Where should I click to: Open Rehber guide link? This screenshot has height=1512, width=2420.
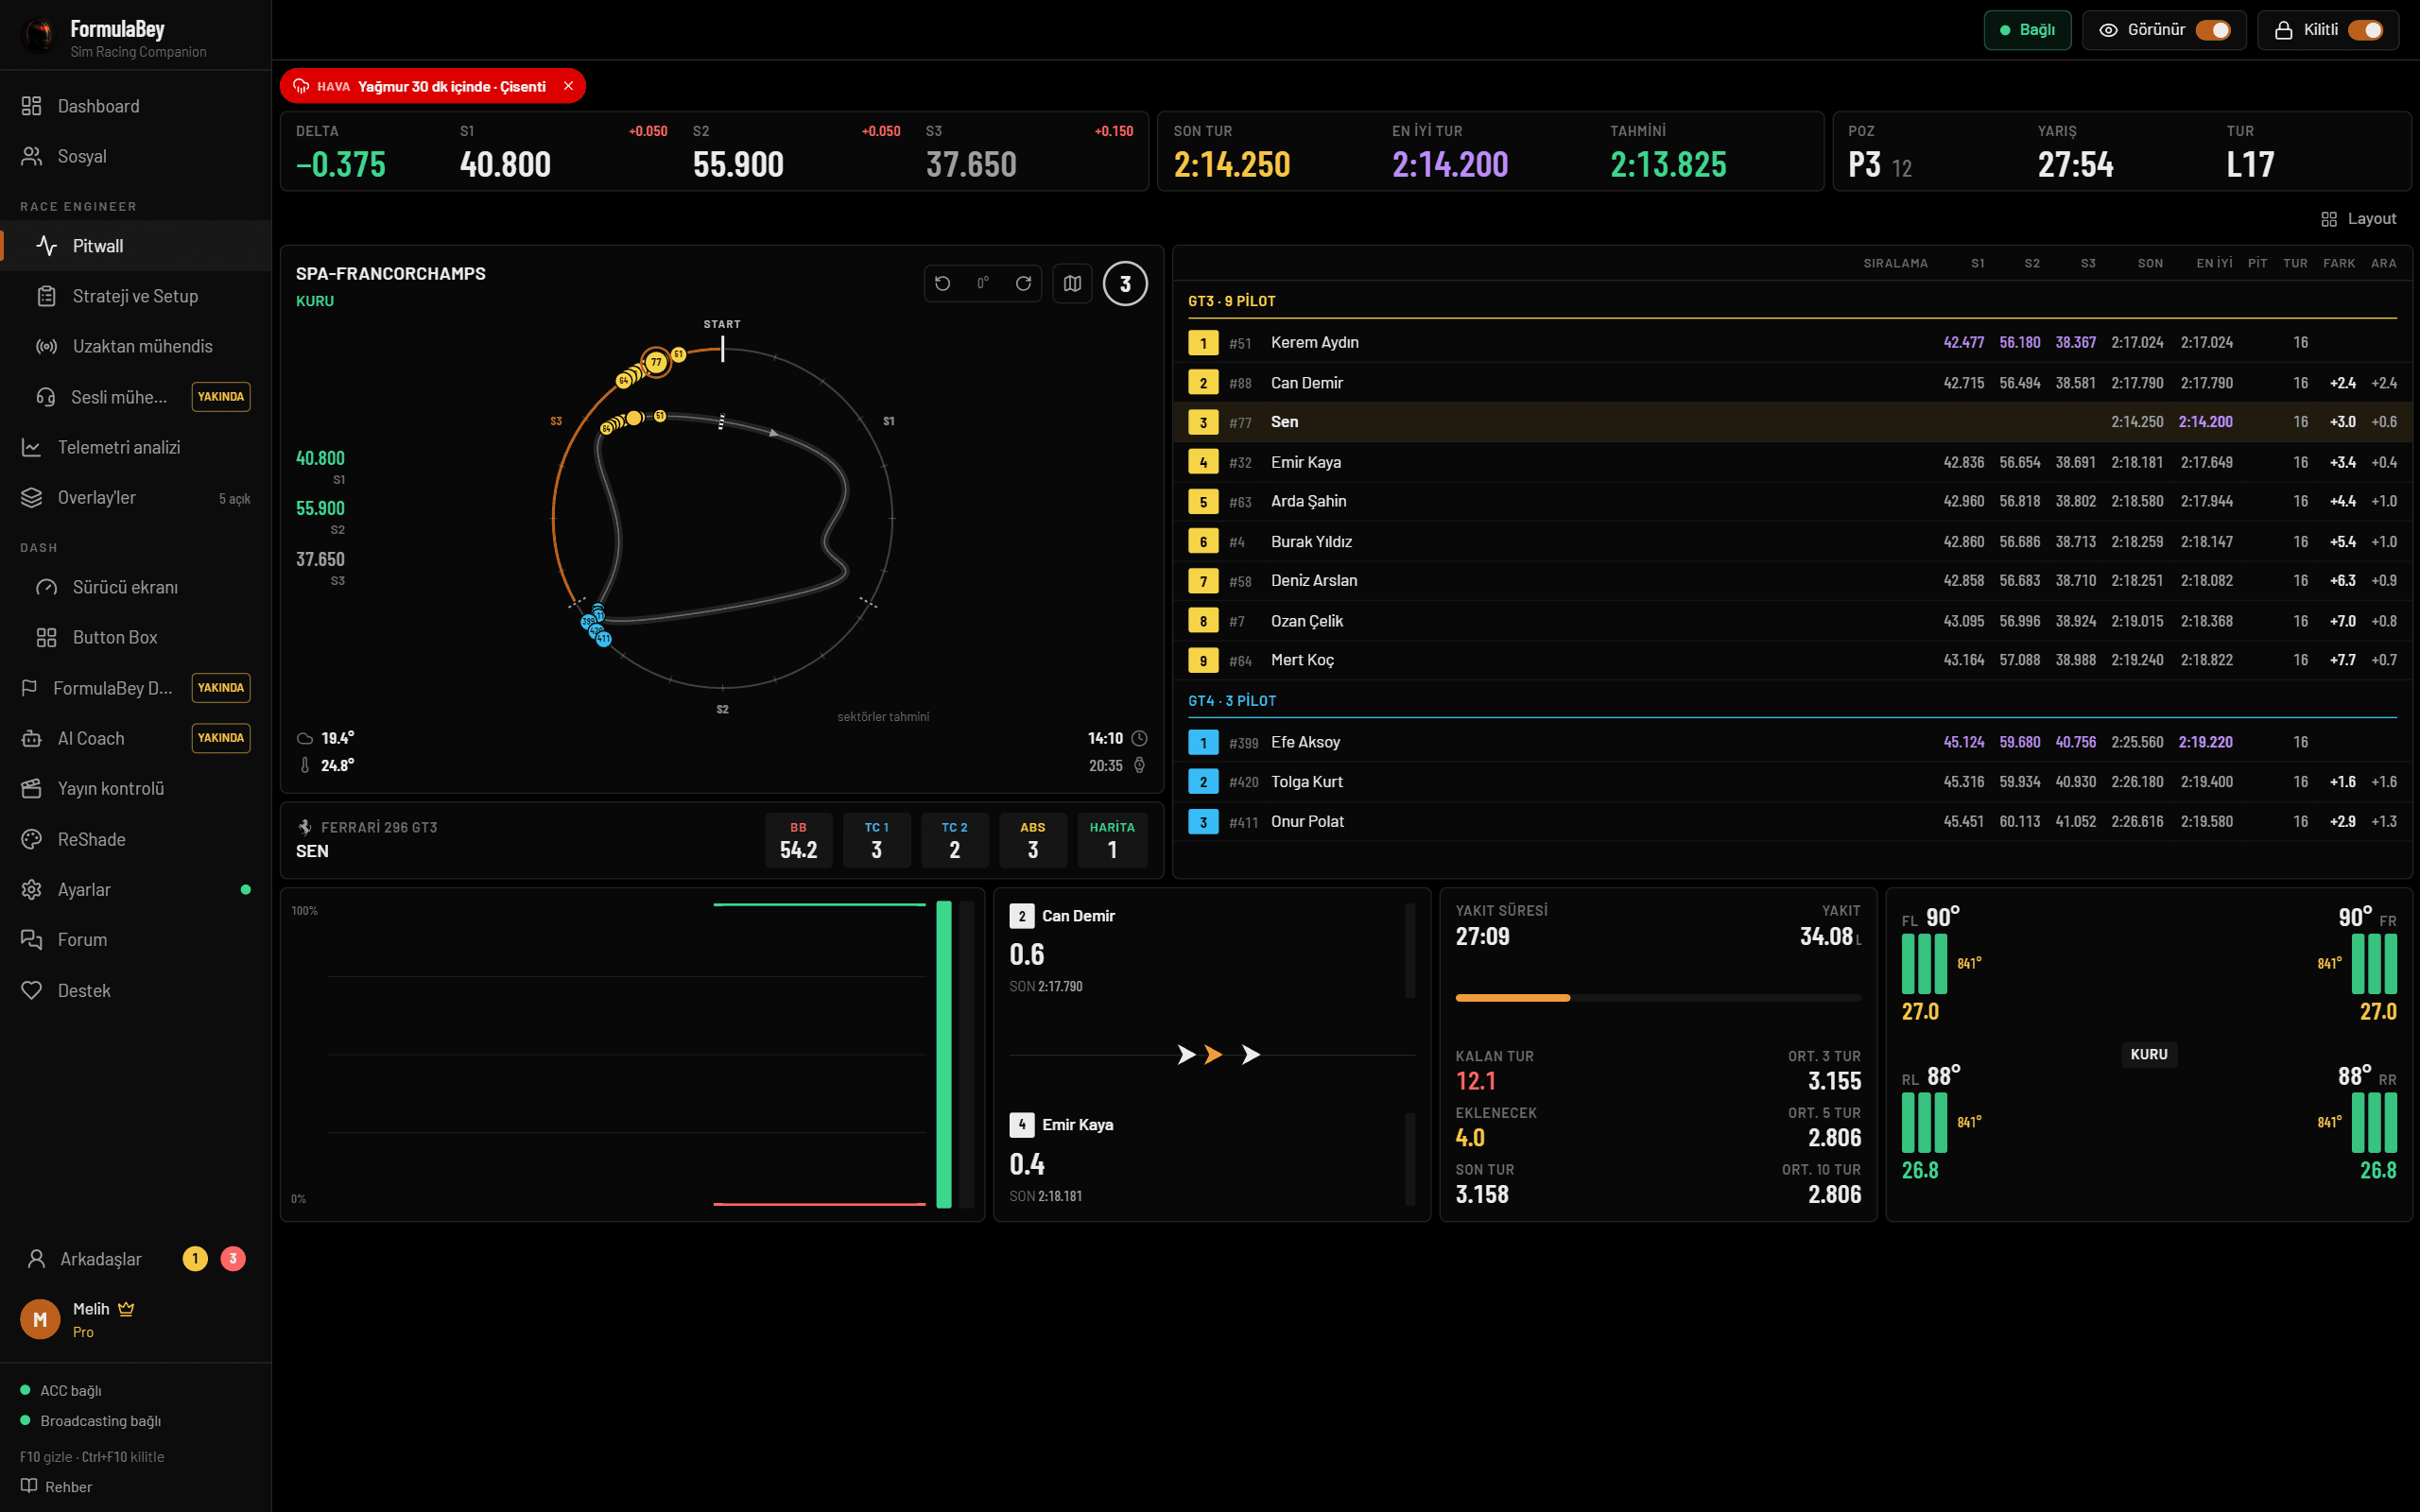coord(57,1486)
